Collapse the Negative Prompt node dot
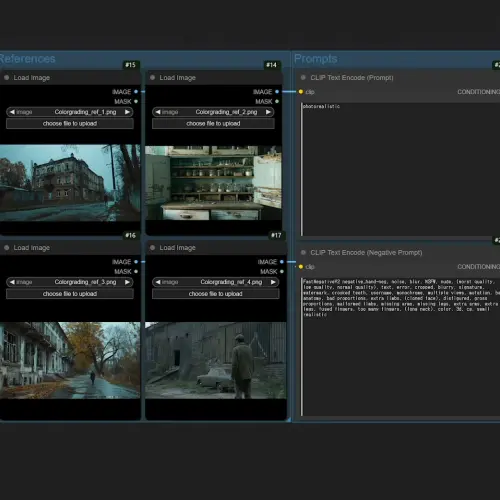Screen dimensions: 500x500 (303, 253)
